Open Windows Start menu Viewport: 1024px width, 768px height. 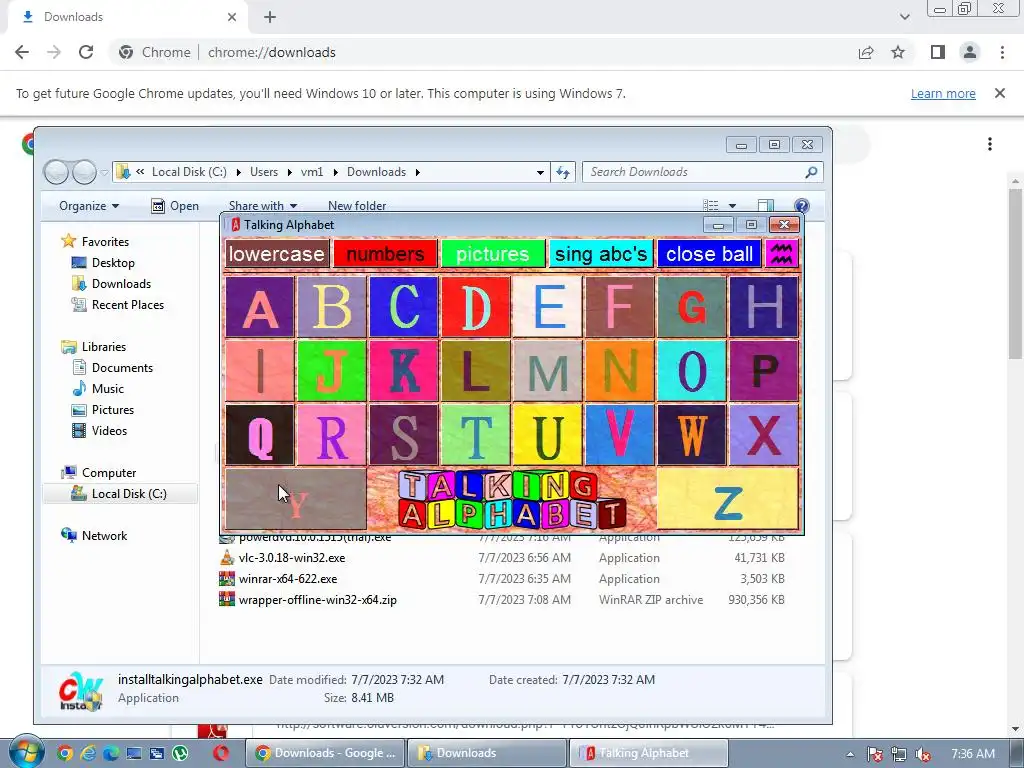click(x=25, y=752)
